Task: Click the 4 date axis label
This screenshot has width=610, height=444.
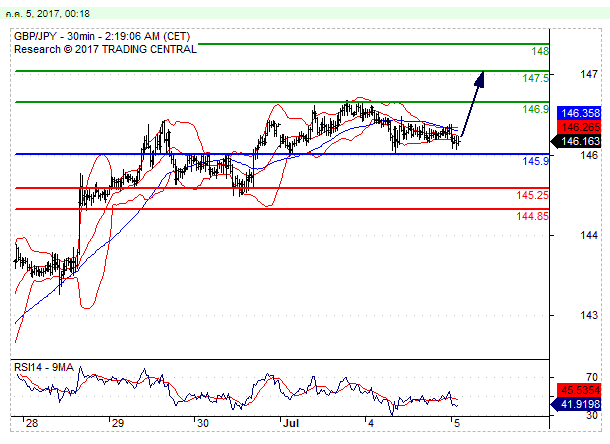Action: pyautogui.click(x=371, y=423)
